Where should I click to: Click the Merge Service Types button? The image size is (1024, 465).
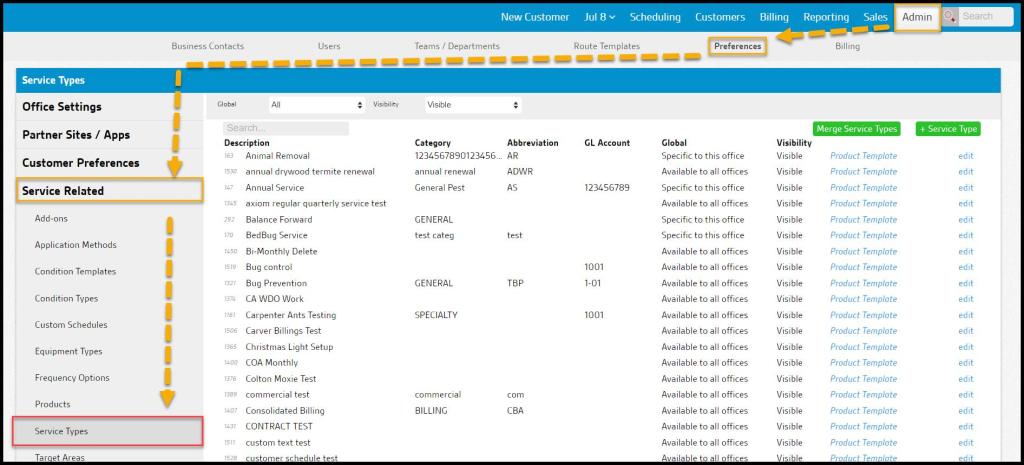pos(856,129)
